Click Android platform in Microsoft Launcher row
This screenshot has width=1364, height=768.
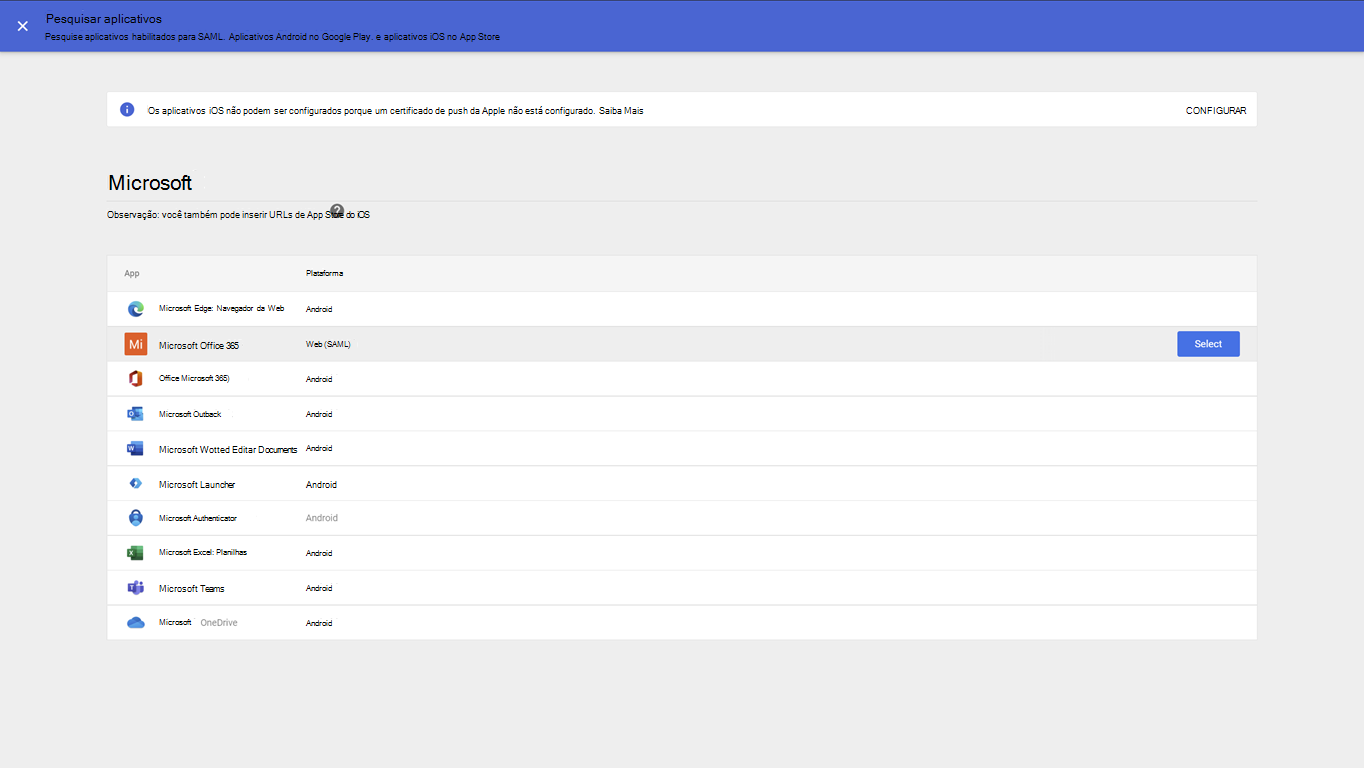pos(321,485)
